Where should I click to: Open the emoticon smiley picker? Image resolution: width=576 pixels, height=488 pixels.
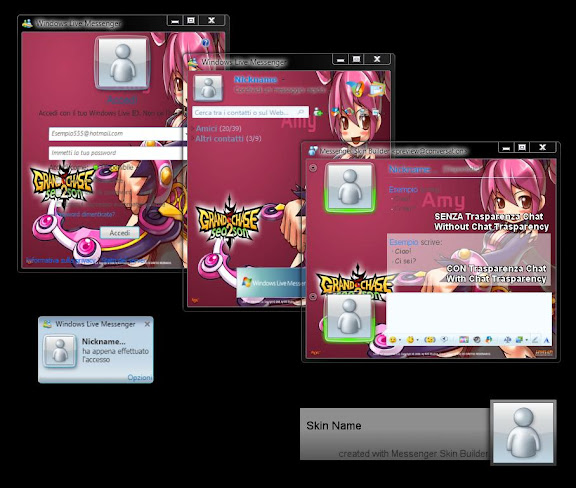(393, 340)
